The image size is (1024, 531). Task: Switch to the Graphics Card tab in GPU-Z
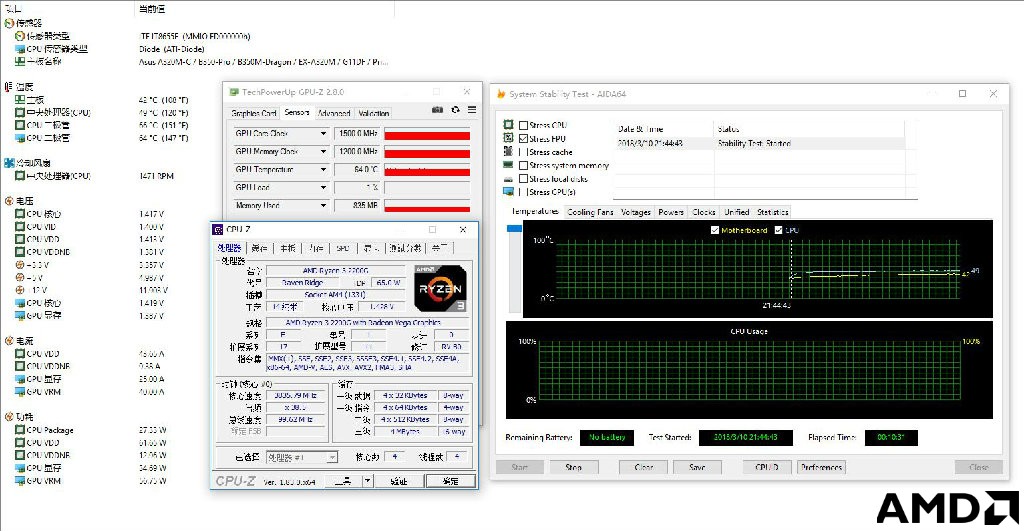pyautogui.click(x=253, y=113)
